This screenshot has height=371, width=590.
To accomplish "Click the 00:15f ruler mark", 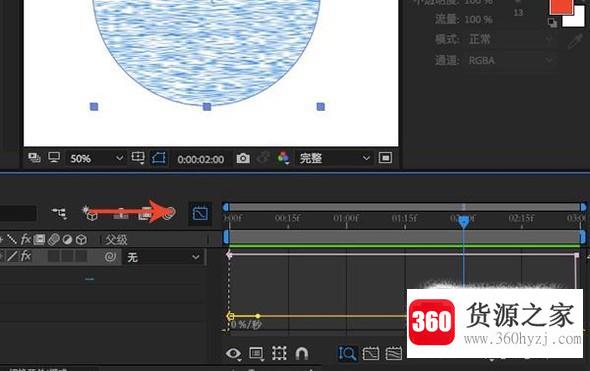I will pos(287,218).
